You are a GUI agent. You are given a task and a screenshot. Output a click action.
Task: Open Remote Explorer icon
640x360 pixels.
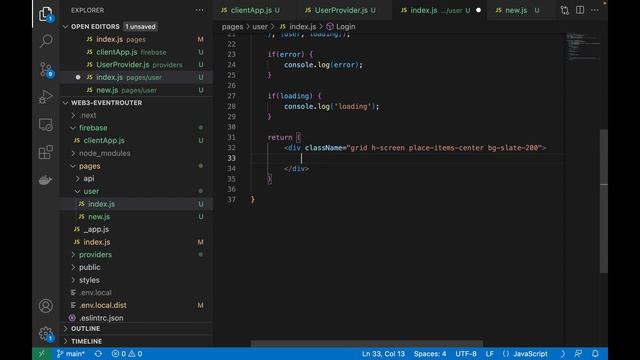click(46, 124)
